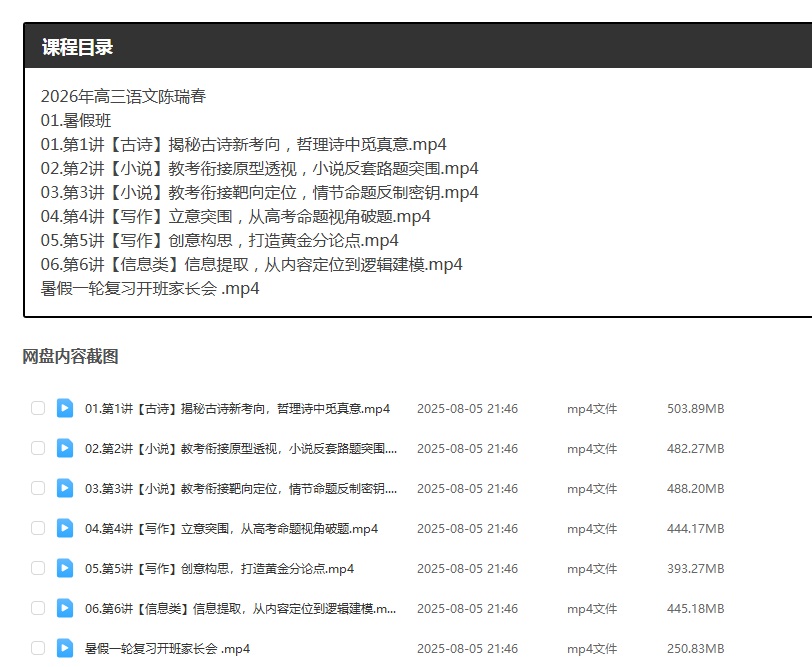The width and height of the screenshot is (812, 667).
Task: Mark the checkbox for 06.第6讲【信息类】row
Action: [x=38, y=608]
